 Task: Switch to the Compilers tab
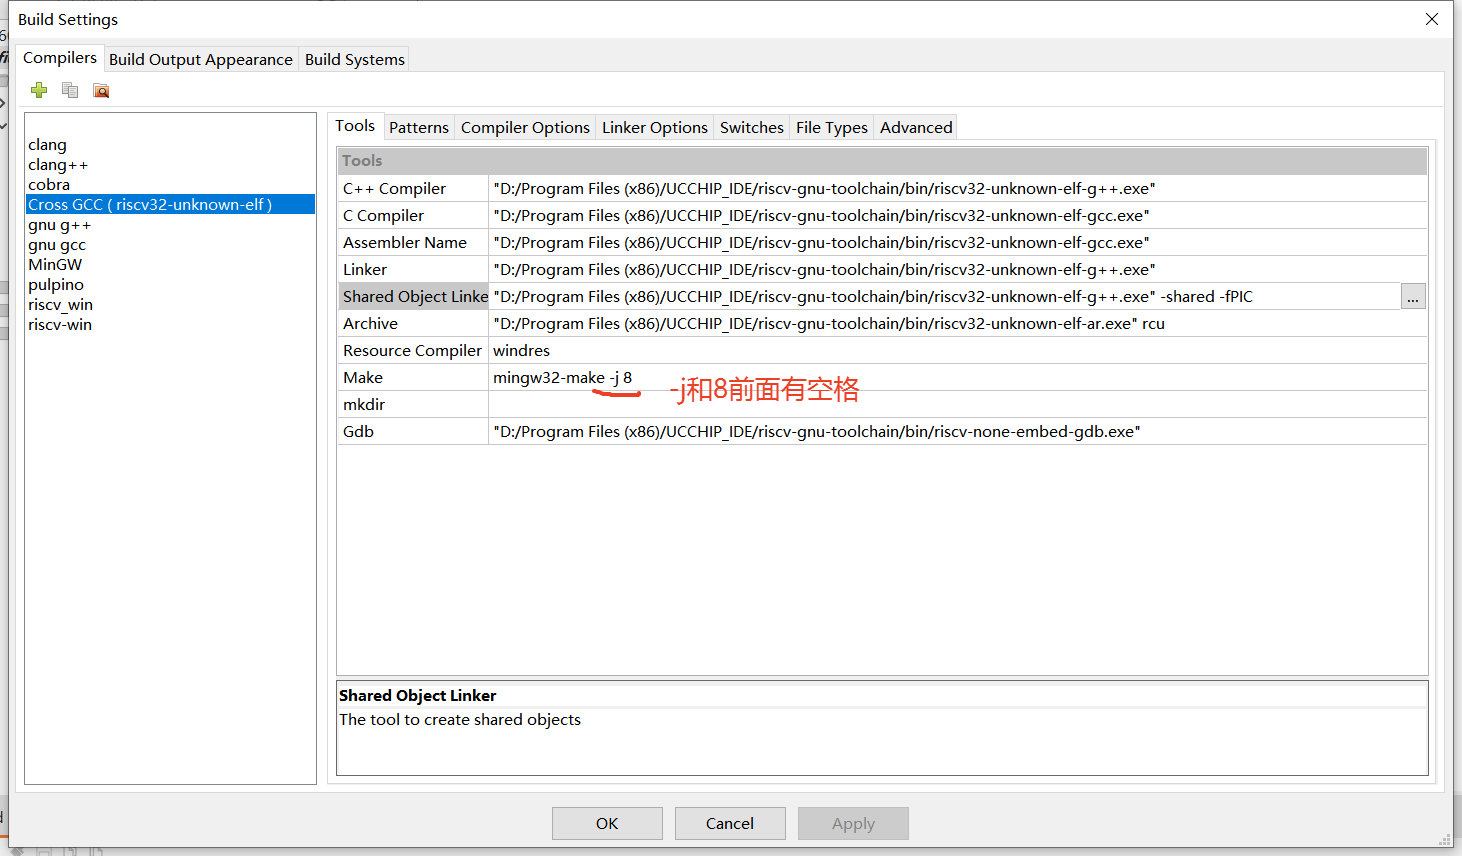pyautogui.click(x=60, y=58)
